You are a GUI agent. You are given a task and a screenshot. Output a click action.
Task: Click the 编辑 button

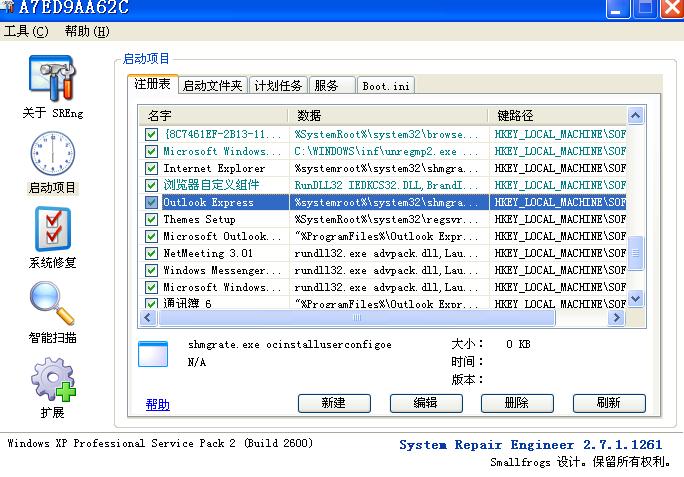(426, 403)
